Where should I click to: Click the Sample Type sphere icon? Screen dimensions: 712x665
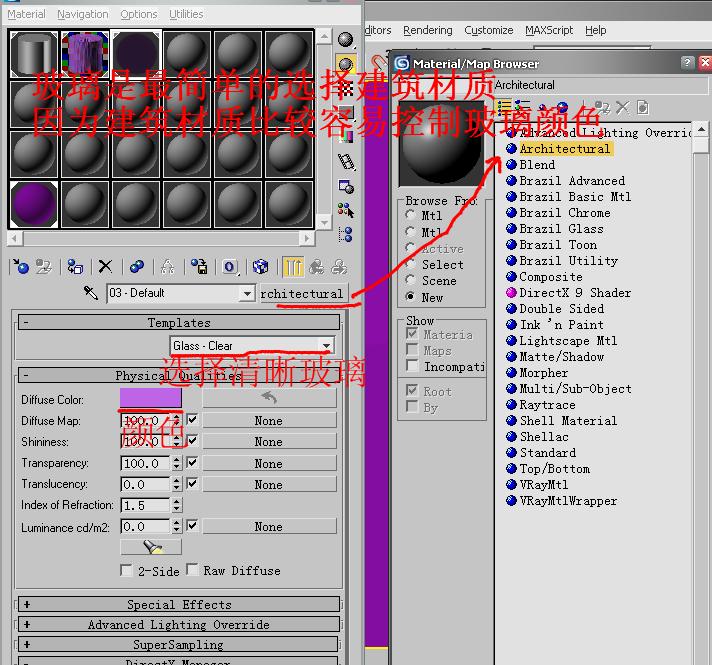pyautogui.click(x=346, y=40)
